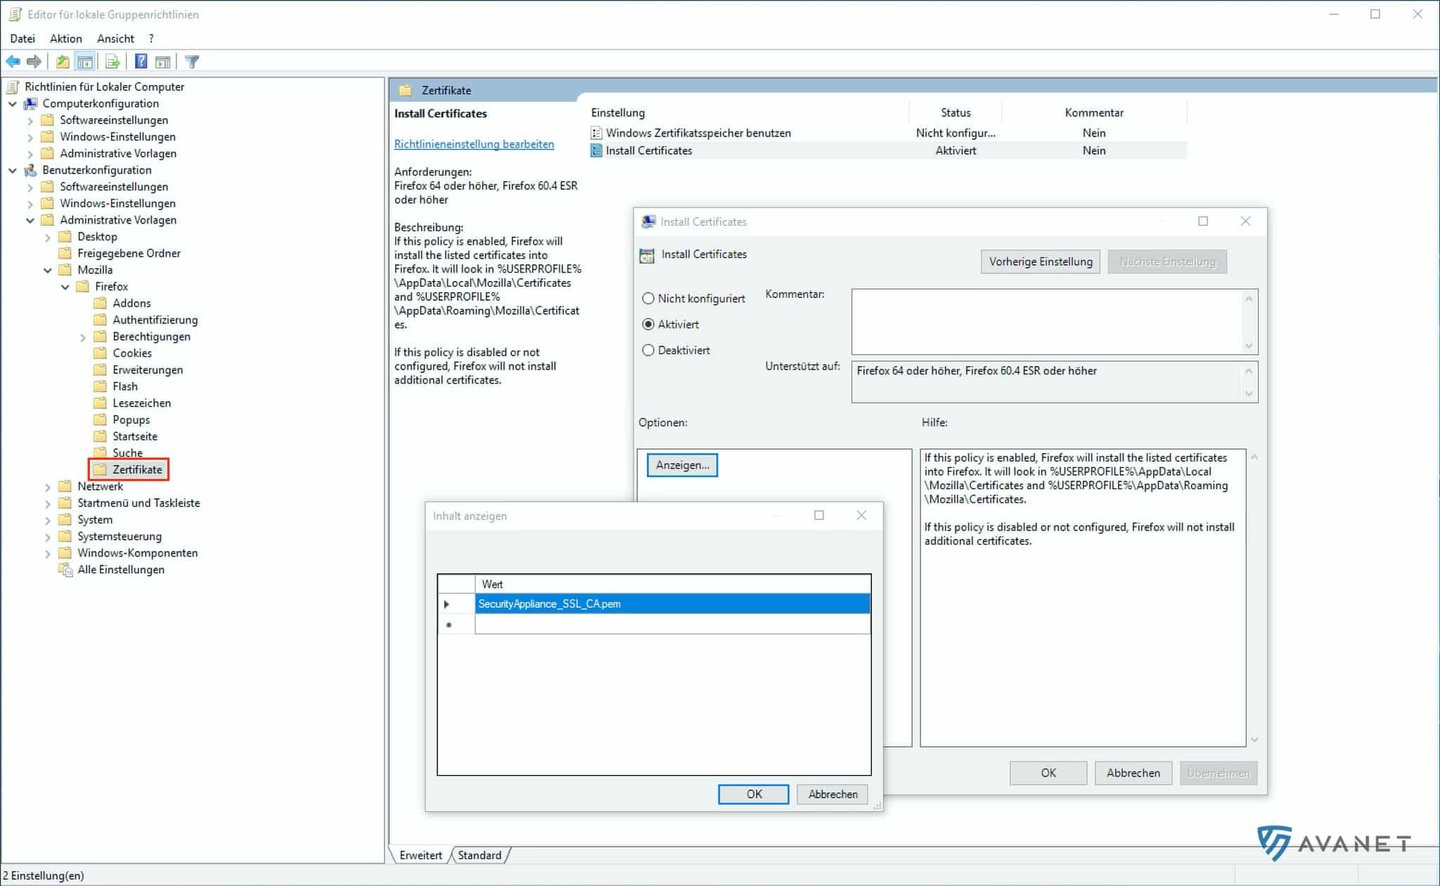Click the Filter funnel icon in toolbar
Image resolution: width=1440 pixels, height=886 pixels.
[192, 62]
